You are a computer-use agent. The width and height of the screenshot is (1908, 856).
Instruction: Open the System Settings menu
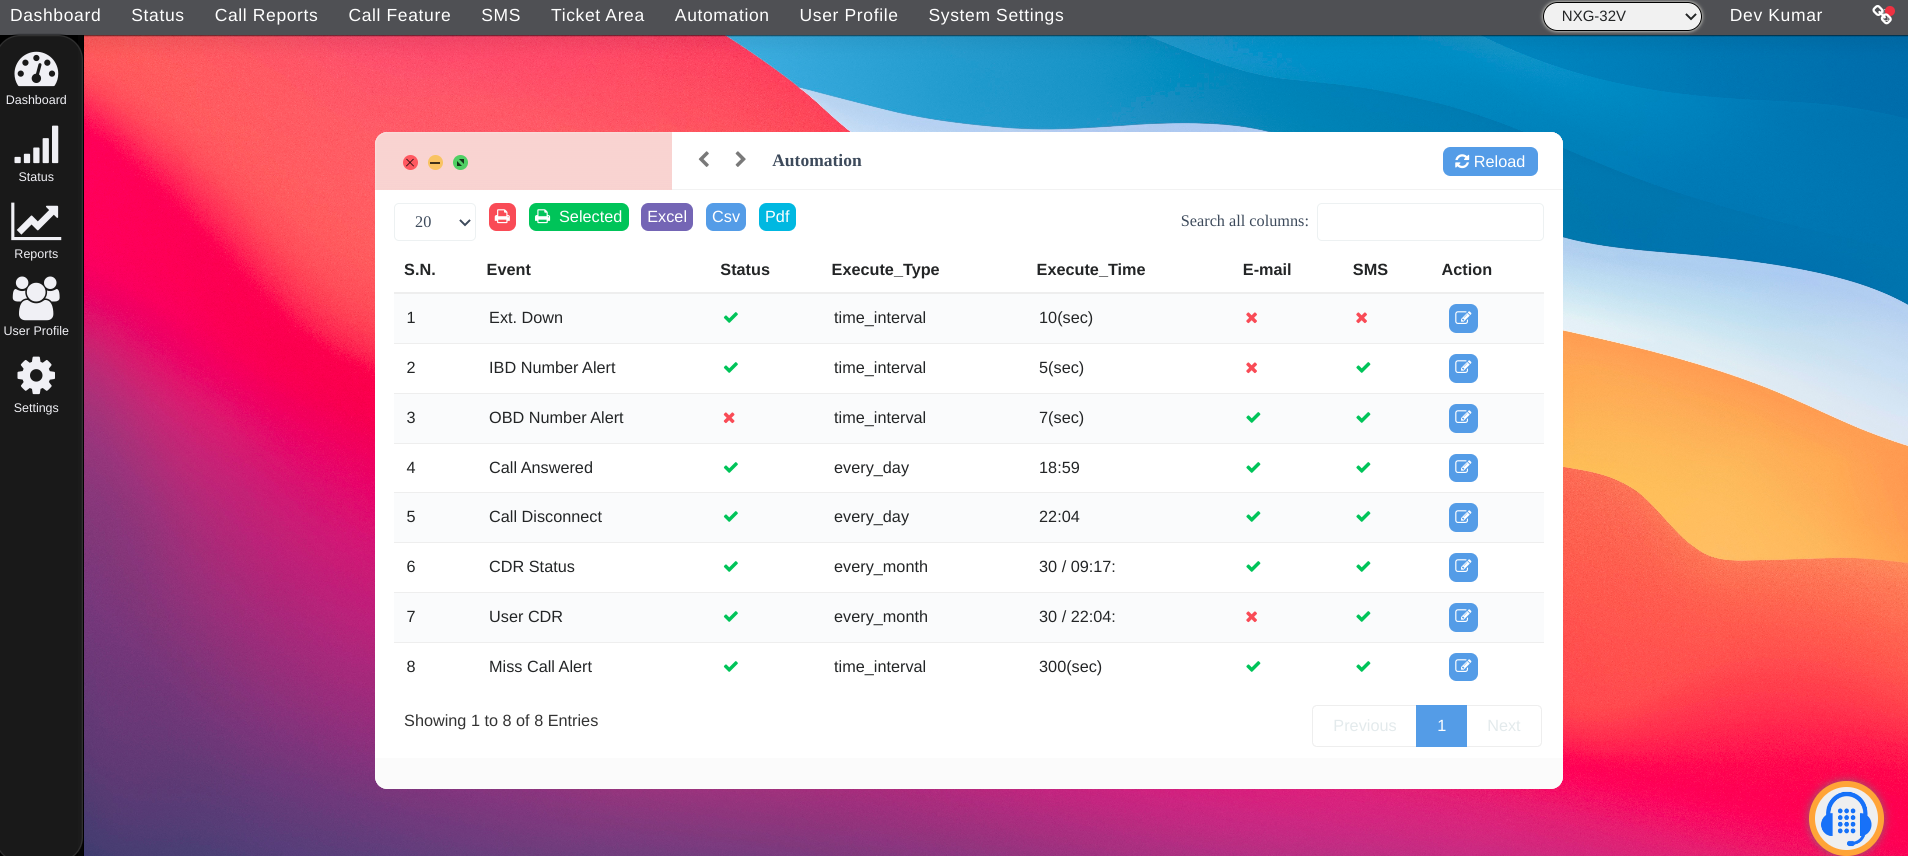996,15
